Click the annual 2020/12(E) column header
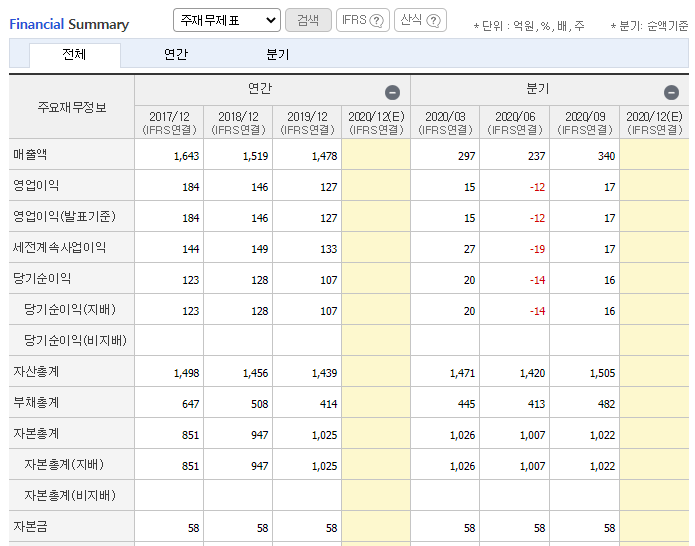 (376, 122)
